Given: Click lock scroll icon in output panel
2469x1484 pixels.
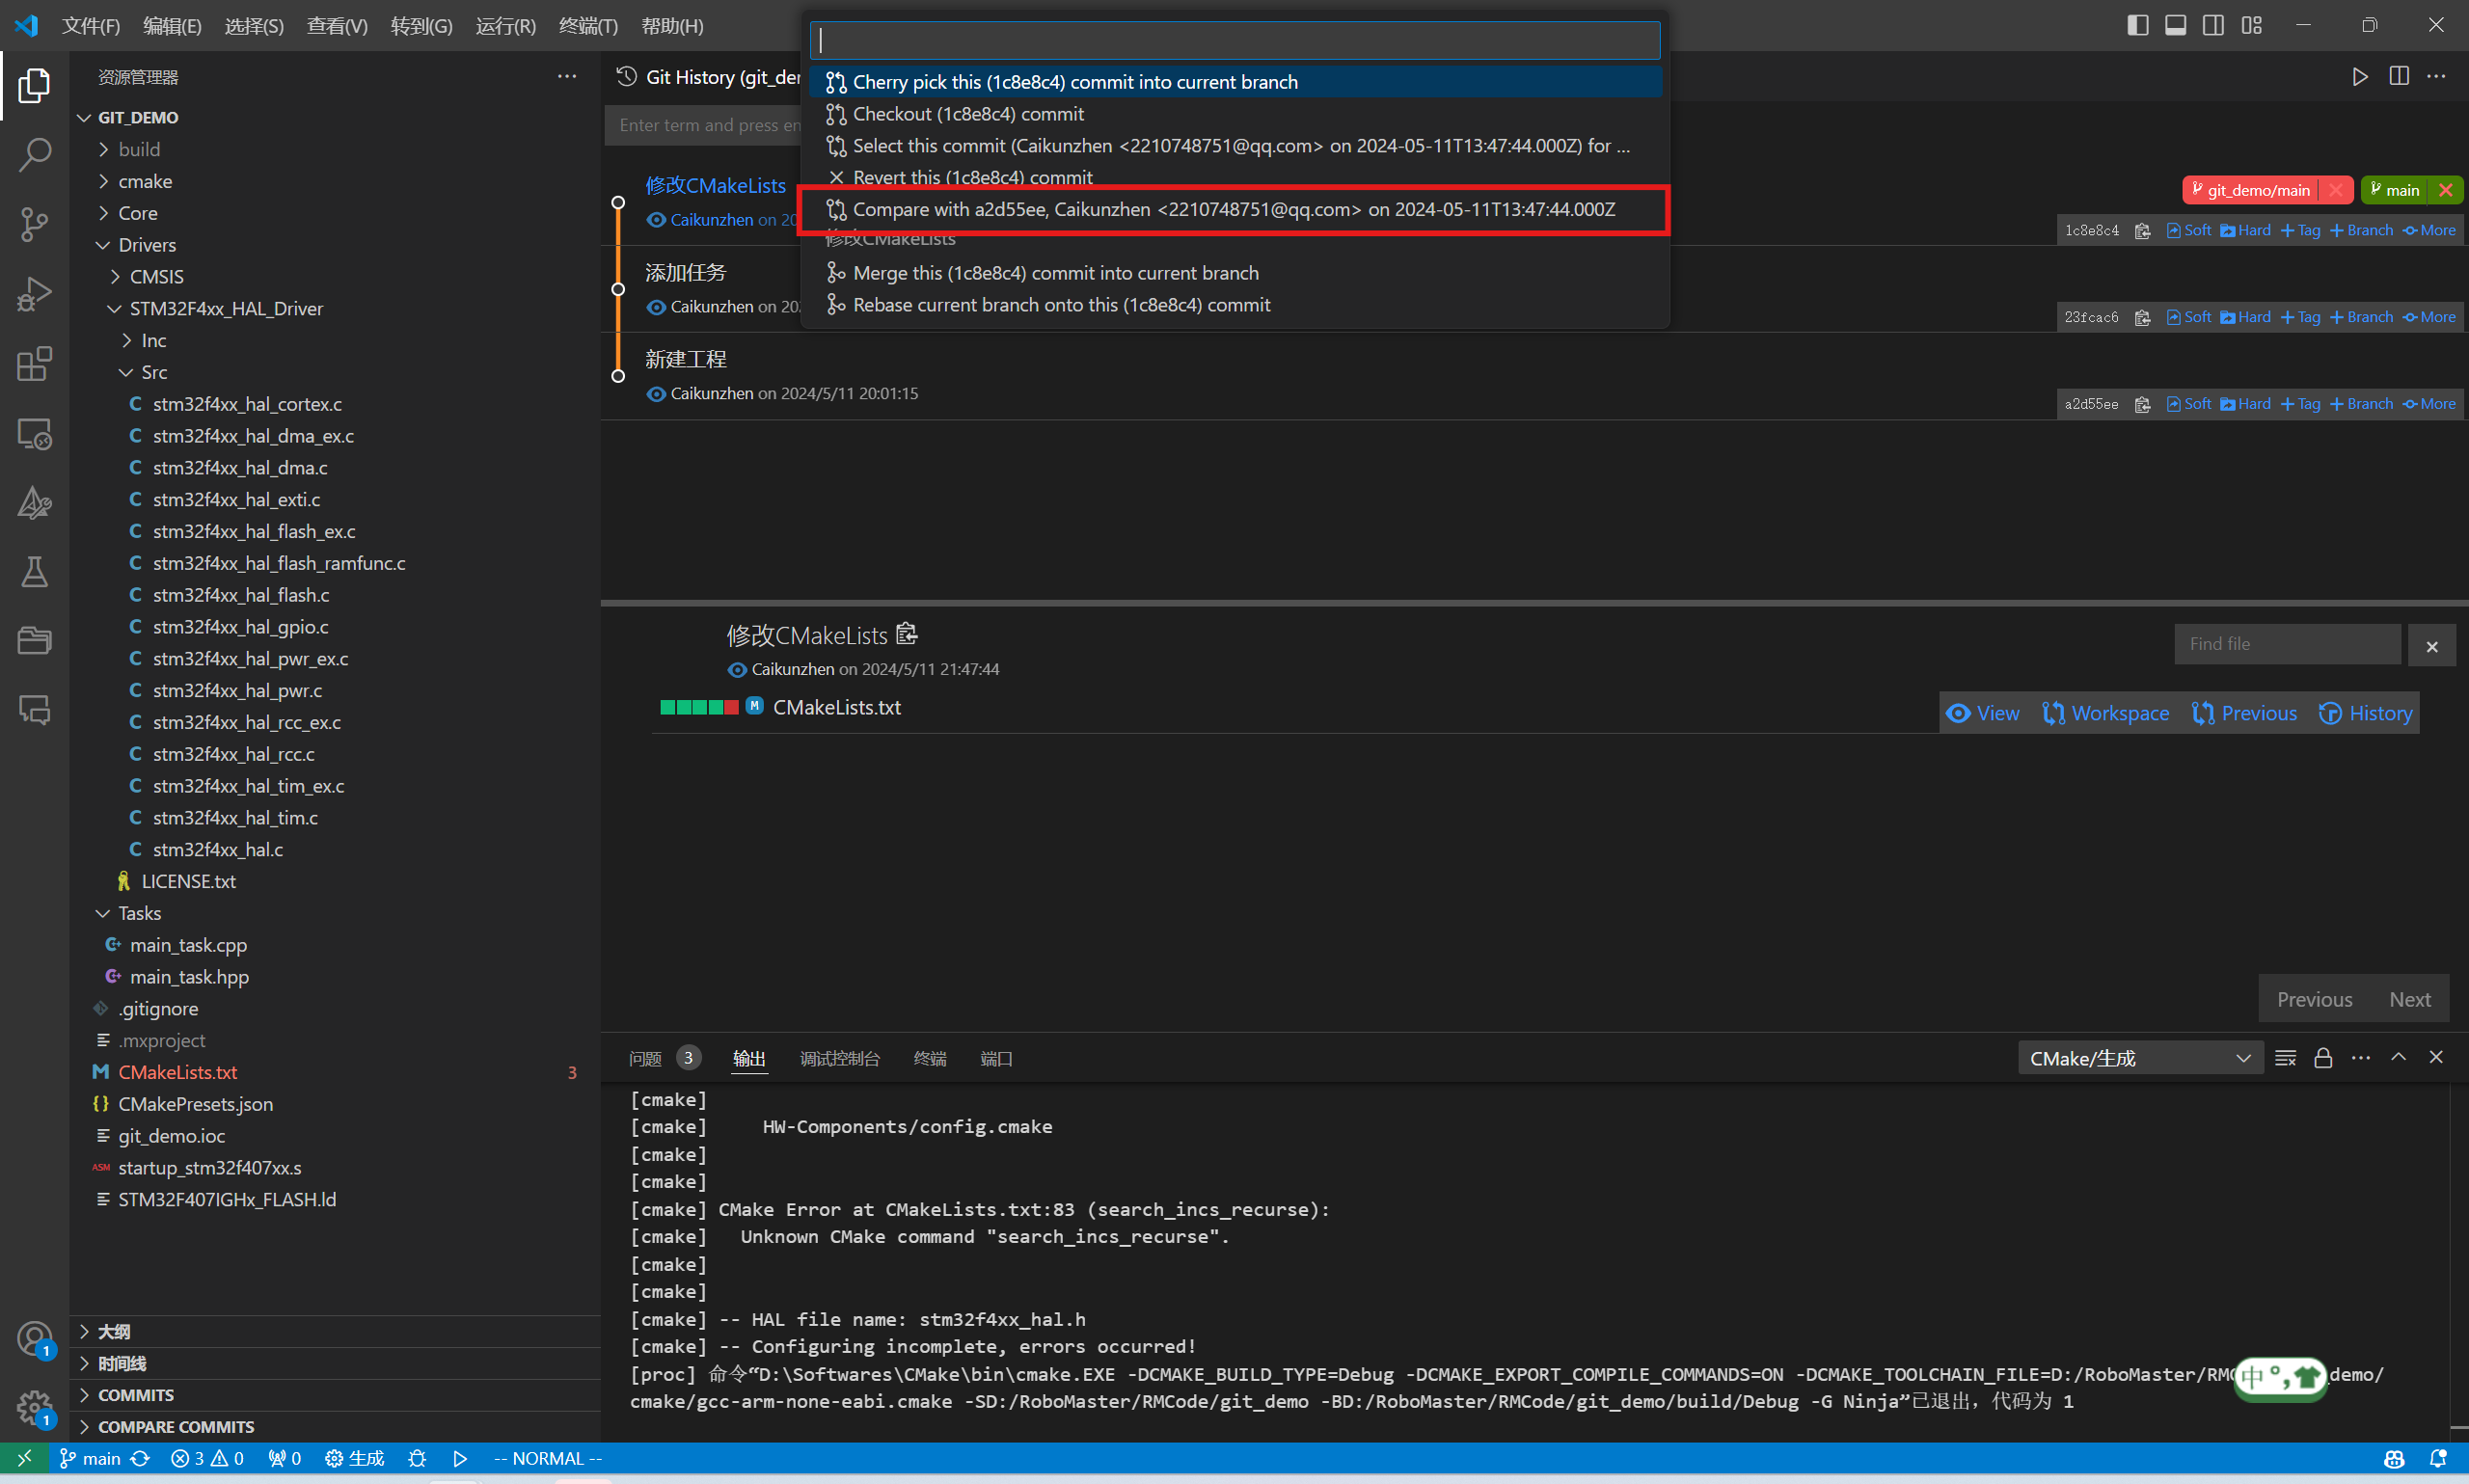Looking at the screenshot, I should (x=2323, y=1058).
